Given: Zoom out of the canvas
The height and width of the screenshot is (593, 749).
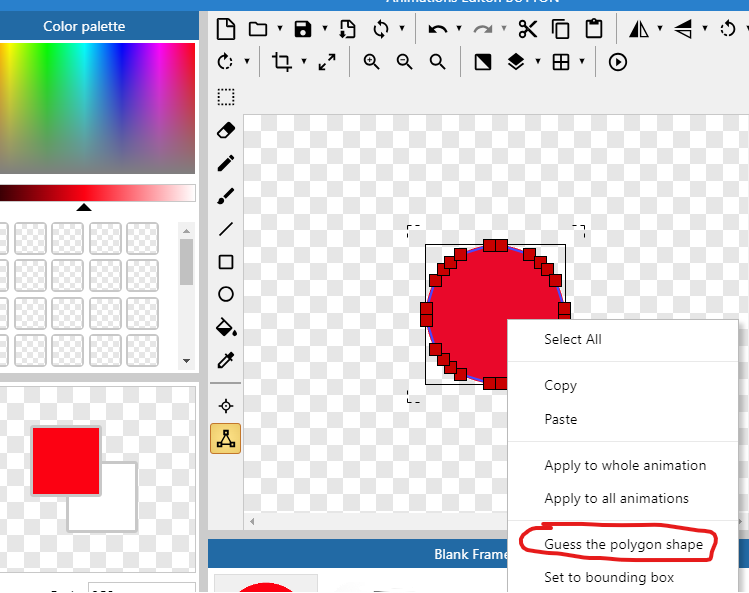Looking at the screenshot, I should (405, 62).
